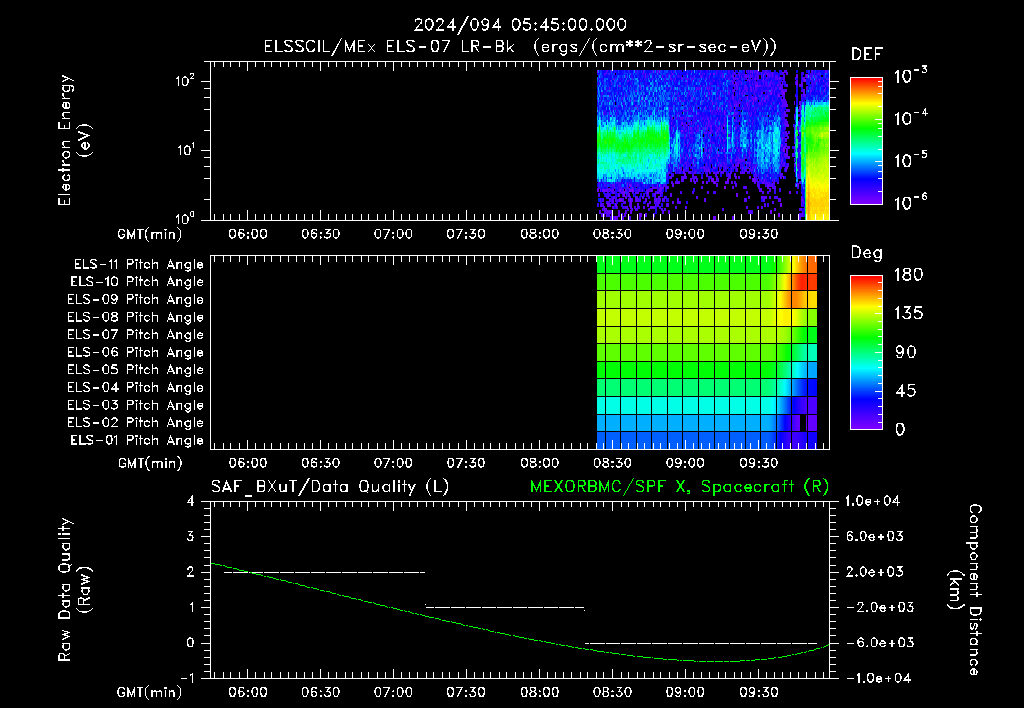Click the 10^-4 DEF scale value

click(x=910, y=118)
